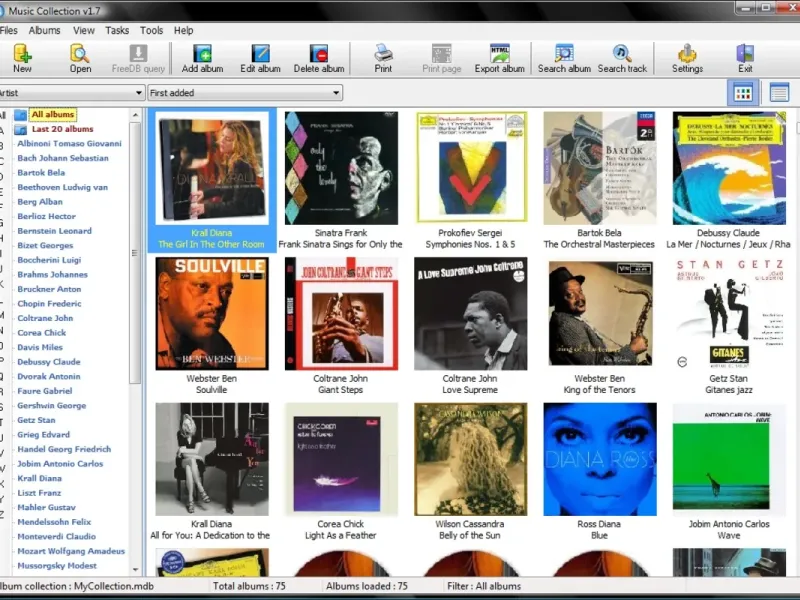Image resolution: width=800 pixels, height=600 pixels.
Task: Open the Files menu
Action: pos(9,31)
